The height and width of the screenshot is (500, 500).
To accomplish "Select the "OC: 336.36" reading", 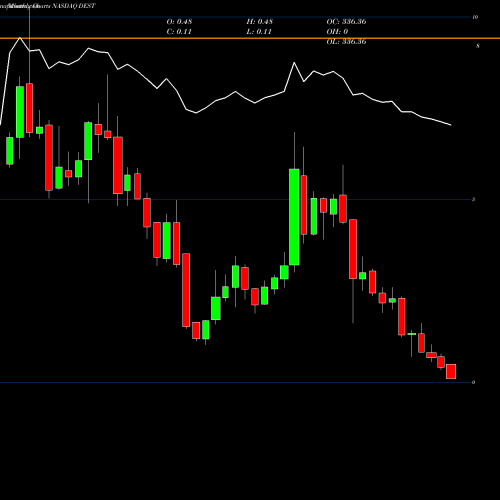I will [346, 22].
